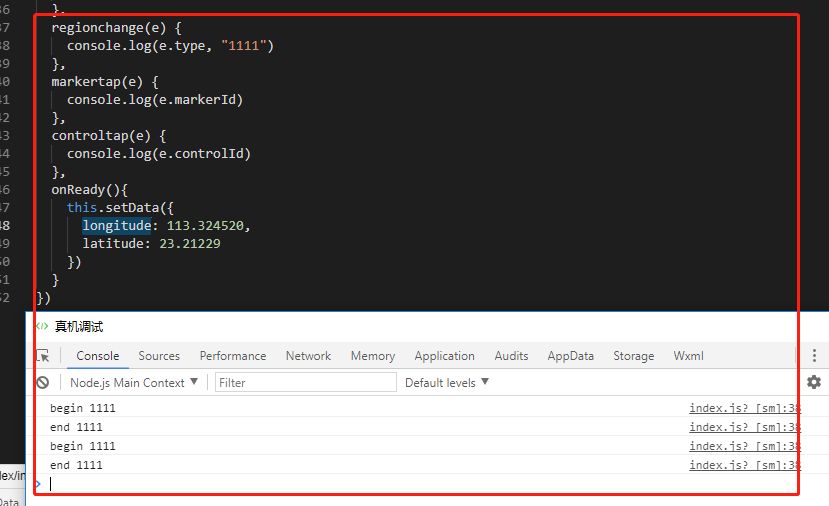Click the markertap(e) function name
Image resolution: width=829 pixels, height=506 pixels.
[97, 82]
